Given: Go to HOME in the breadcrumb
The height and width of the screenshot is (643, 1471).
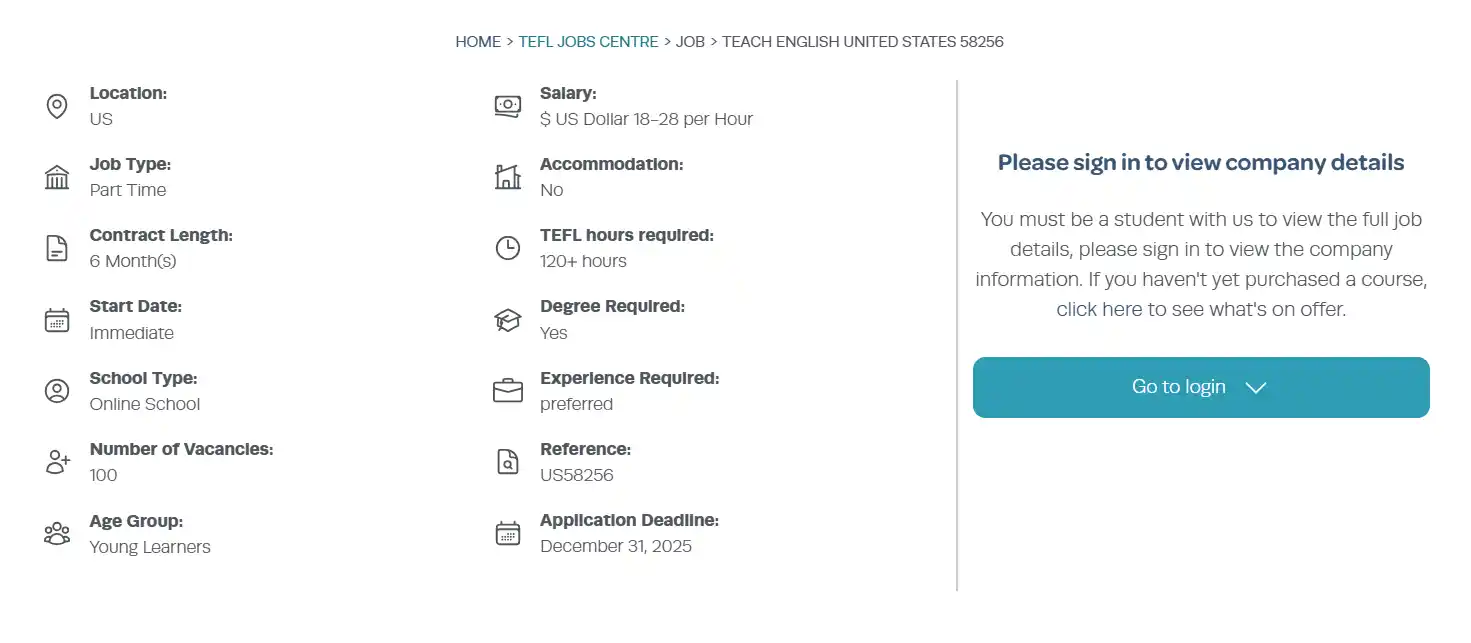Looking at the screenshot, I should 478,42.
